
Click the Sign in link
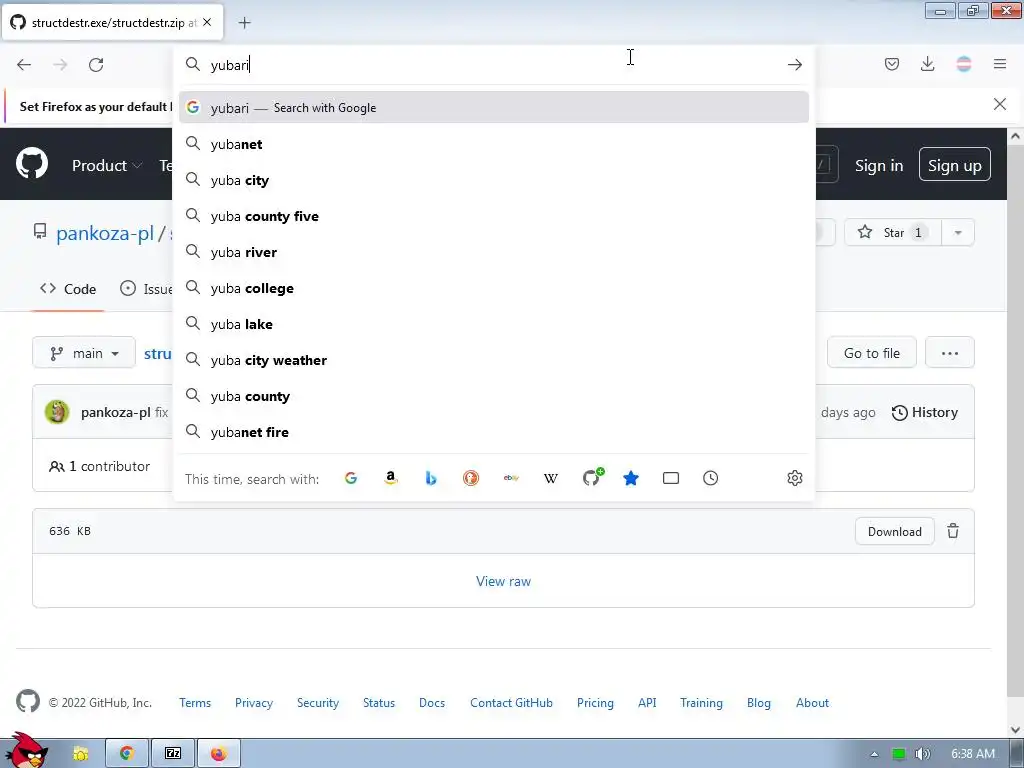click(x=879, y=165)
